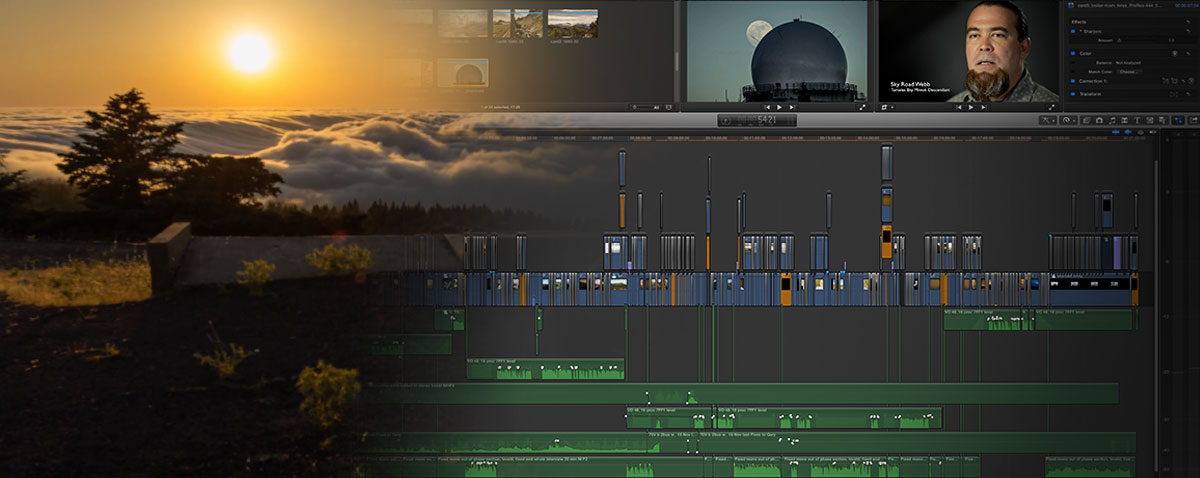The height and width of the screenshot is (478, 1200).
Task: Adjust the browser clip duration slider
Action: pos(642,107)
